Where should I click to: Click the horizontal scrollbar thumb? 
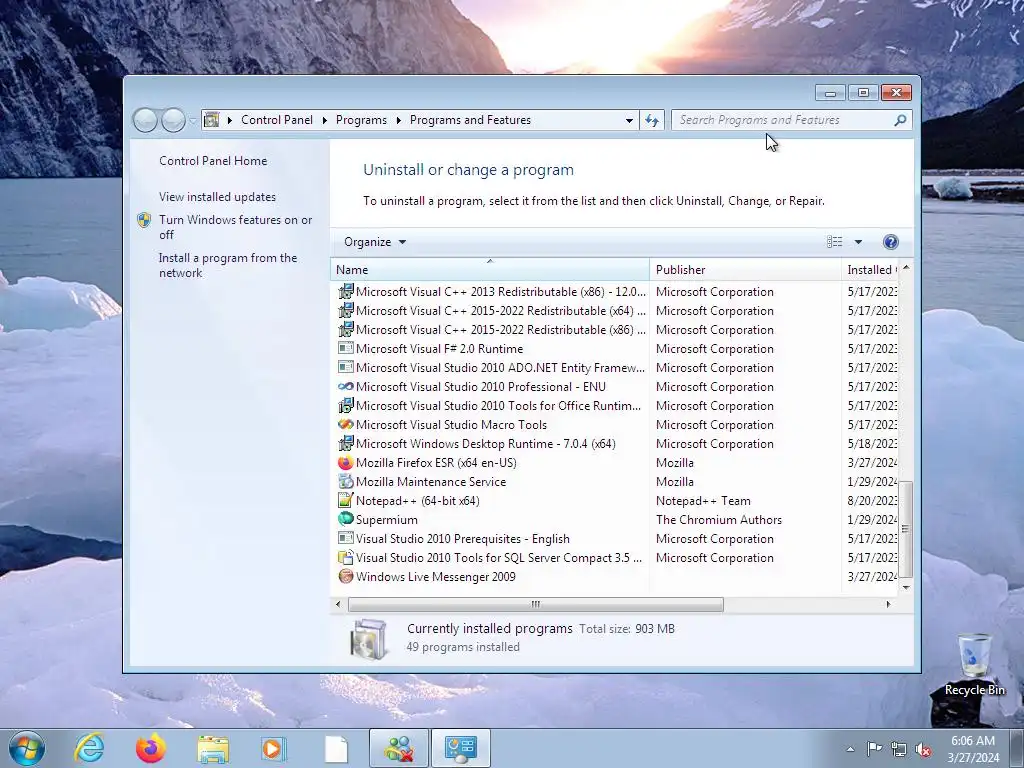(536, 604)
